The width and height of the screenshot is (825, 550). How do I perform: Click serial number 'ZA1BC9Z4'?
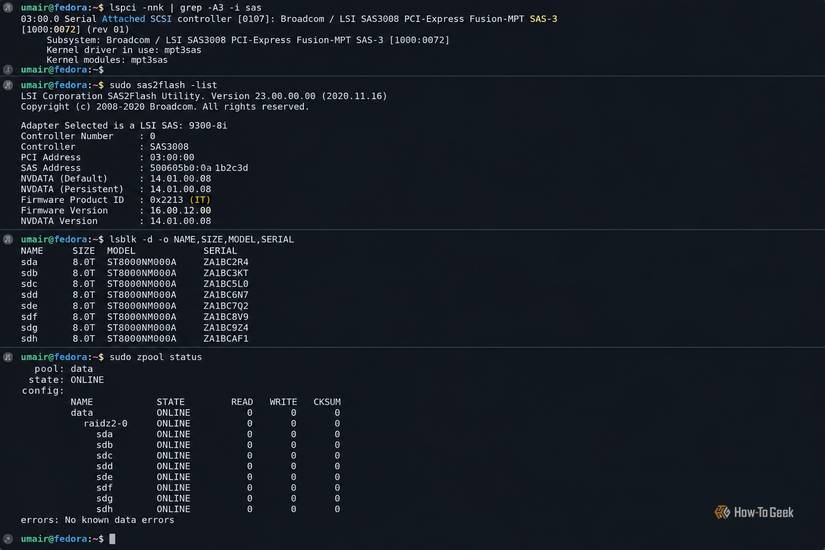(x=226, y=328)
